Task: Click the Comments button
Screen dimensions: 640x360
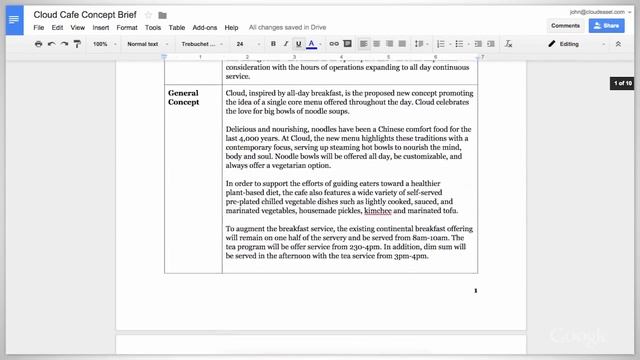Action: pyautogui.click(x=565, y=25)
